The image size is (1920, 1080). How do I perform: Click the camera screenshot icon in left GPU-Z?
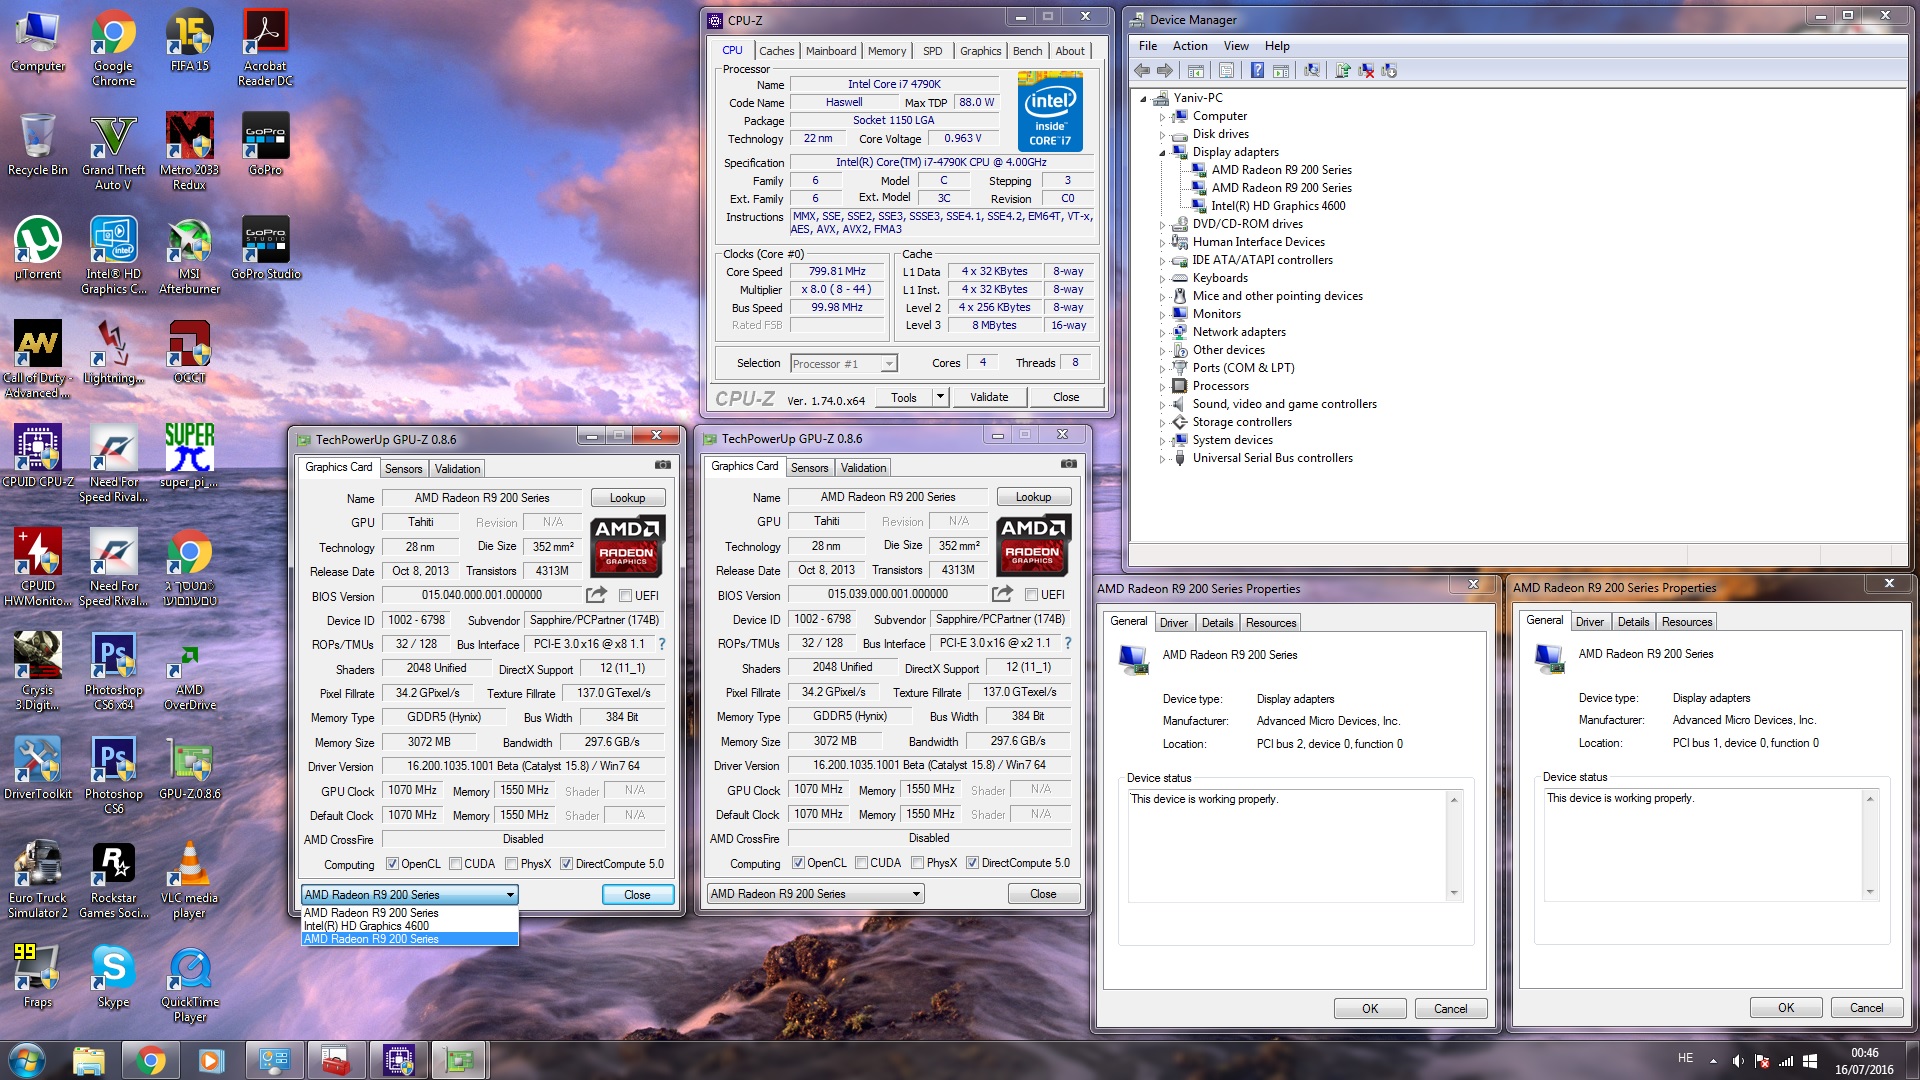pos(663,465)
